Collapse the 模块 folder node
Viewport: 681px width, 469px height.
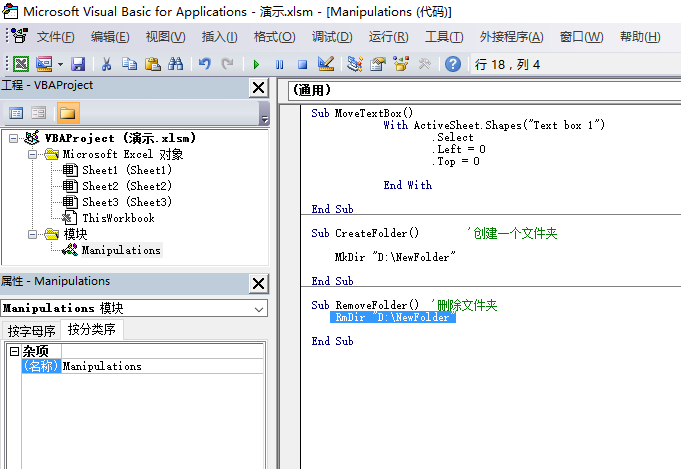[x=33, y=234]
